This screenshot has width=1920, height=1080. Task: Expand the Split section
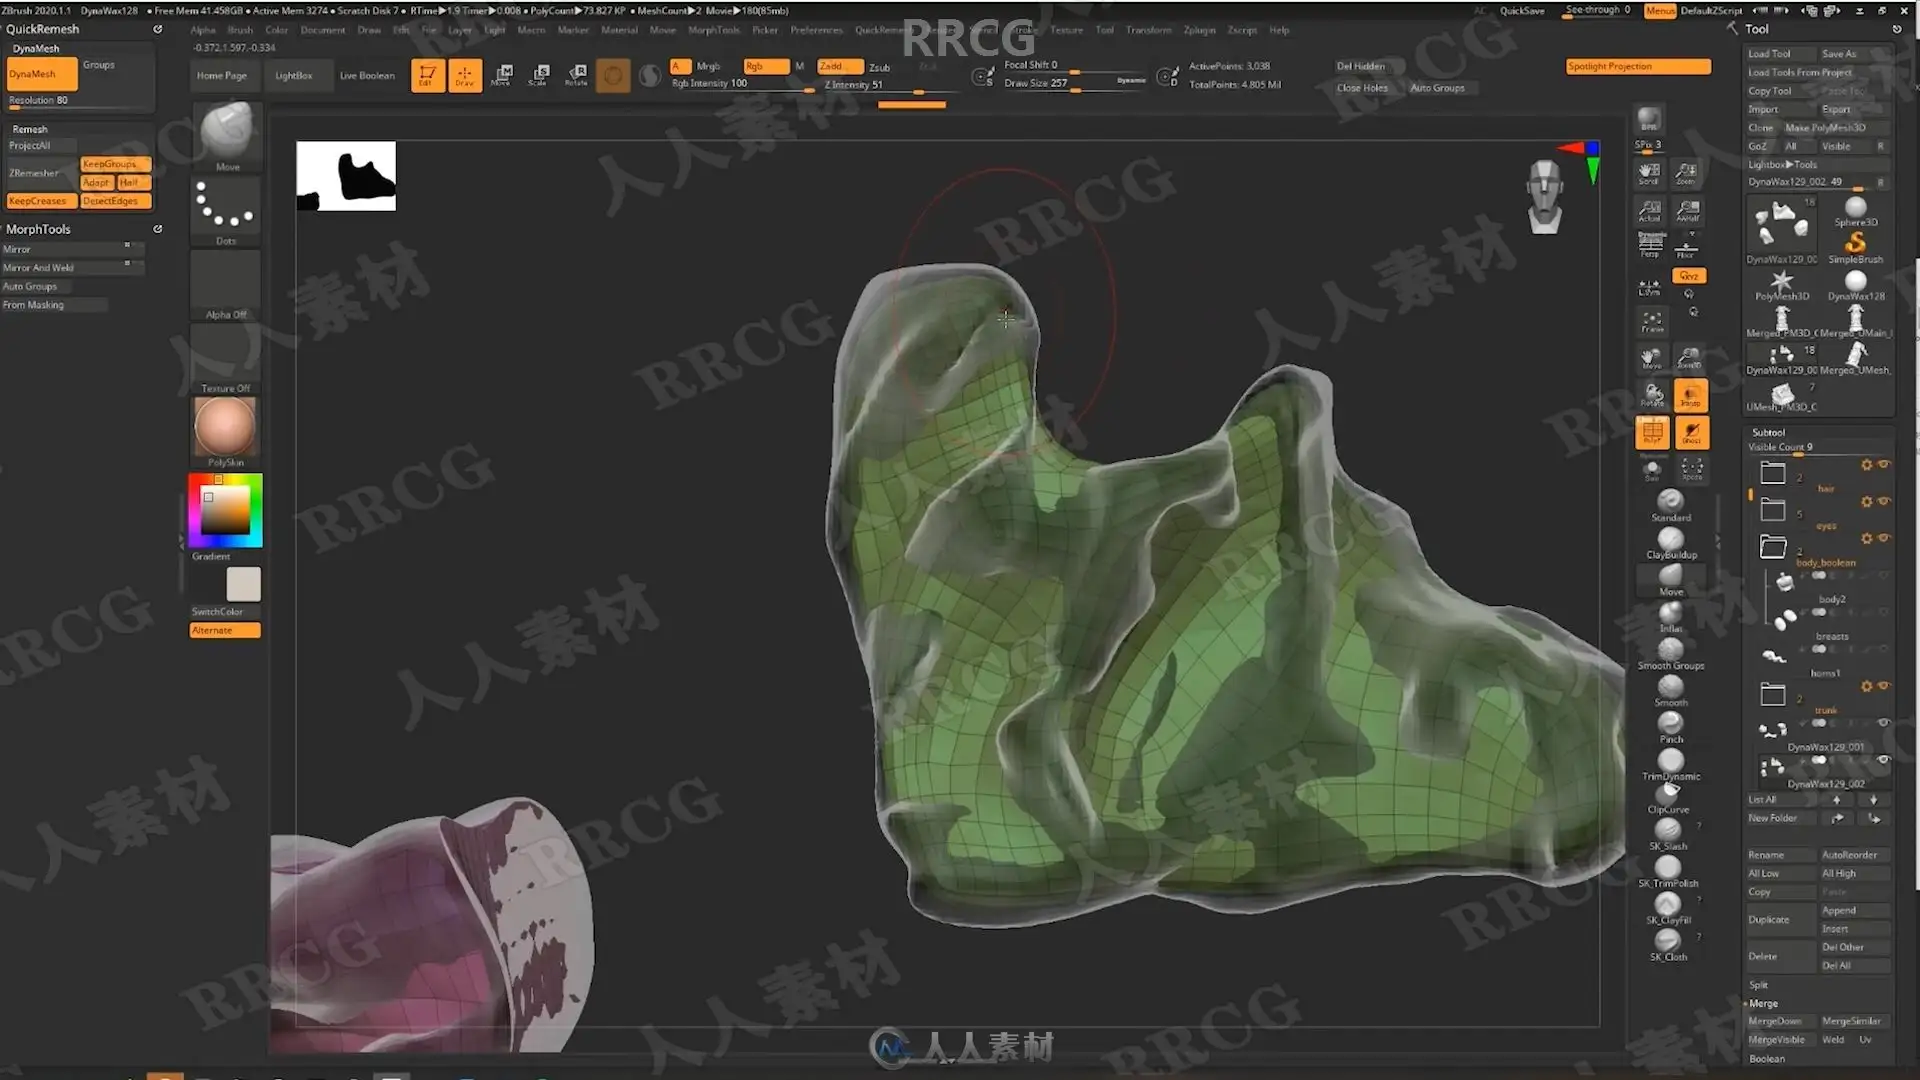(1758, 985)
